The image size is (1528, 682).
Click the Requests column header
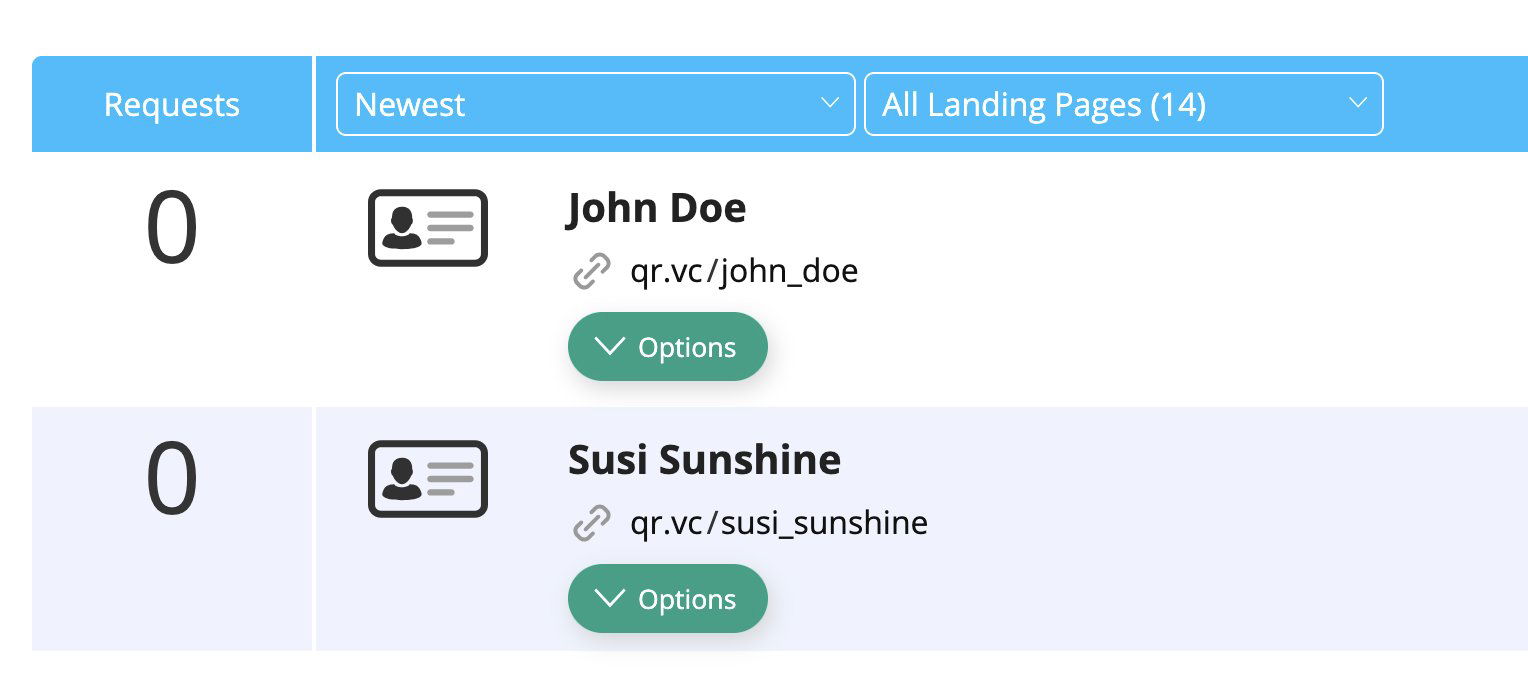coord(172,105)
